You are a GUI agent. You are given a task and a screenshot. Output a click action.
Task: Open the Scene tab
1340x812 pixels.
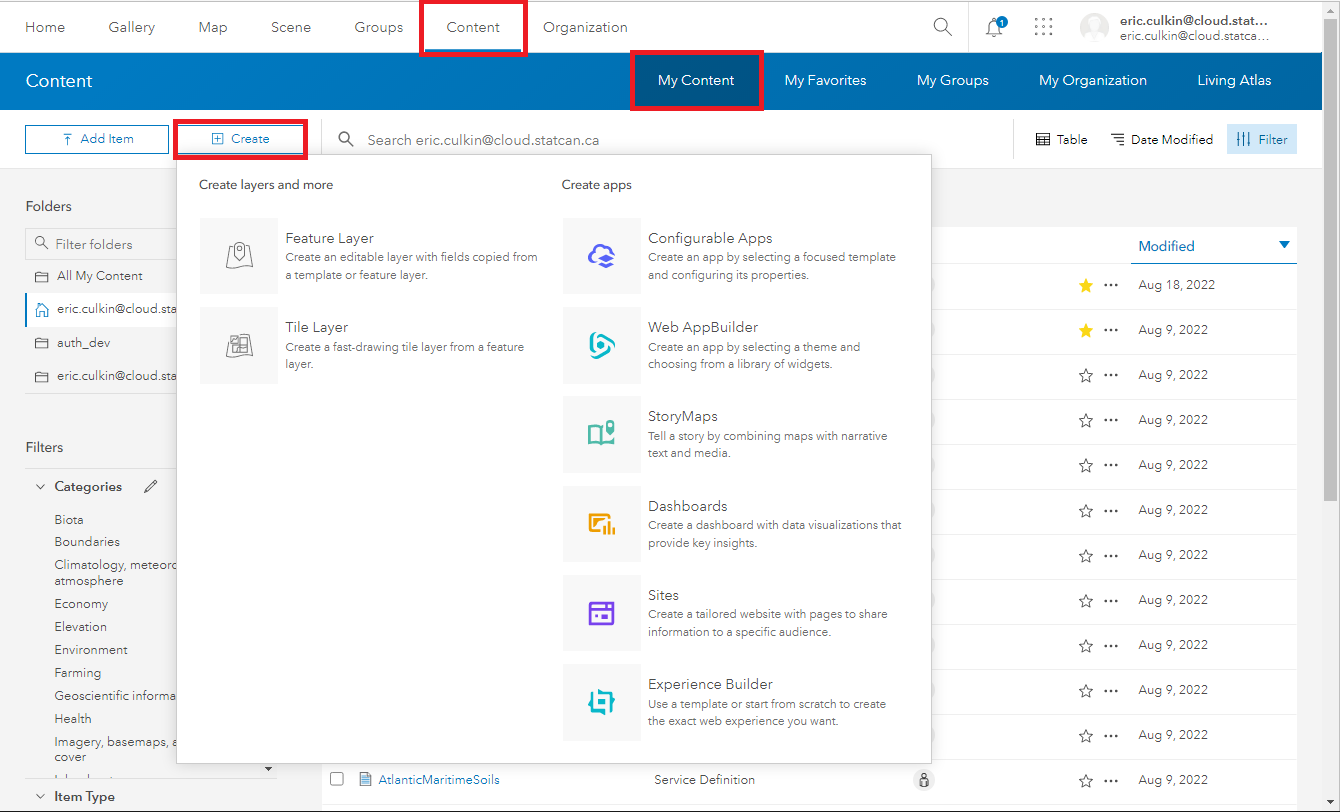(291, 27)
